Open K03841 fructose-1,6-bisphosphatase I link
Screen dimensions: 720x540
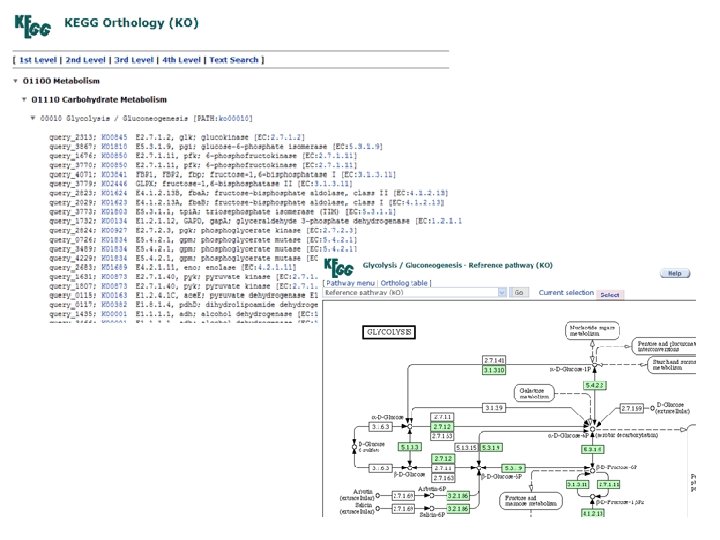(114, 174)
